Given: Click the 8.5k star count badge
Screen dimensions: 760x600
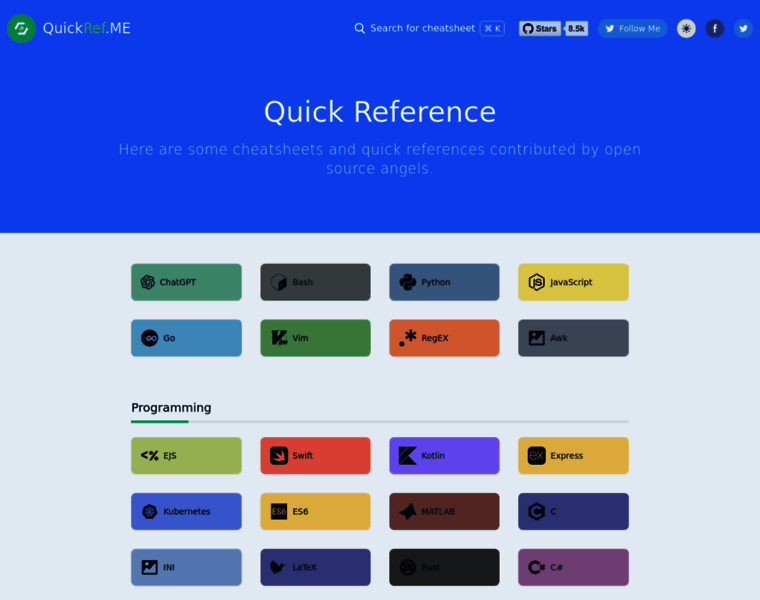Looking at the screenshot, I should click(576, 29).
